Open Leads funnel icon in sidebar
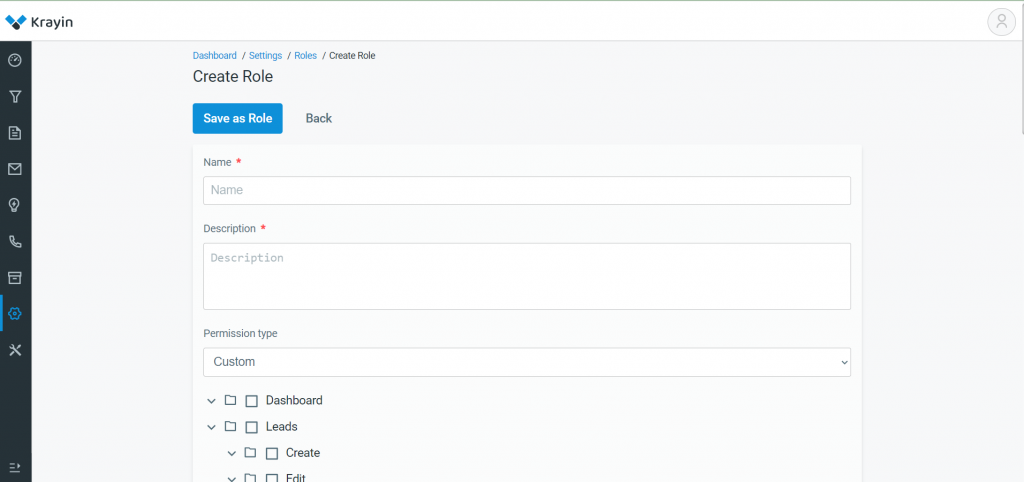This screenshot has height=482, width=1024. (x=15, y=97)
